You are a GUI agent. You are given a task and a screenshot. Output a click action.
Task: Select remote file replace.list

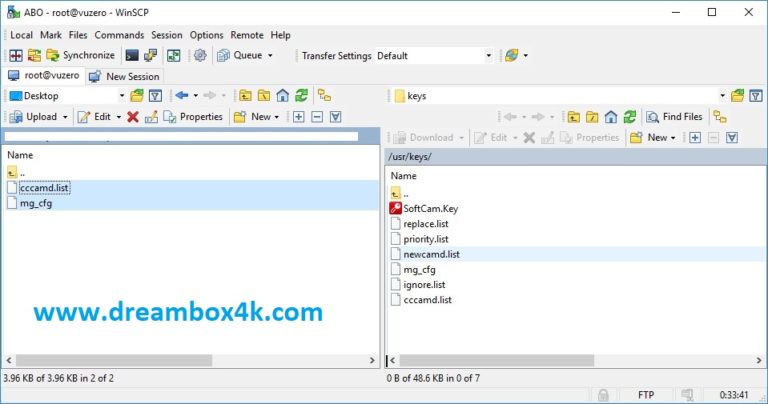tap(426, 224)
